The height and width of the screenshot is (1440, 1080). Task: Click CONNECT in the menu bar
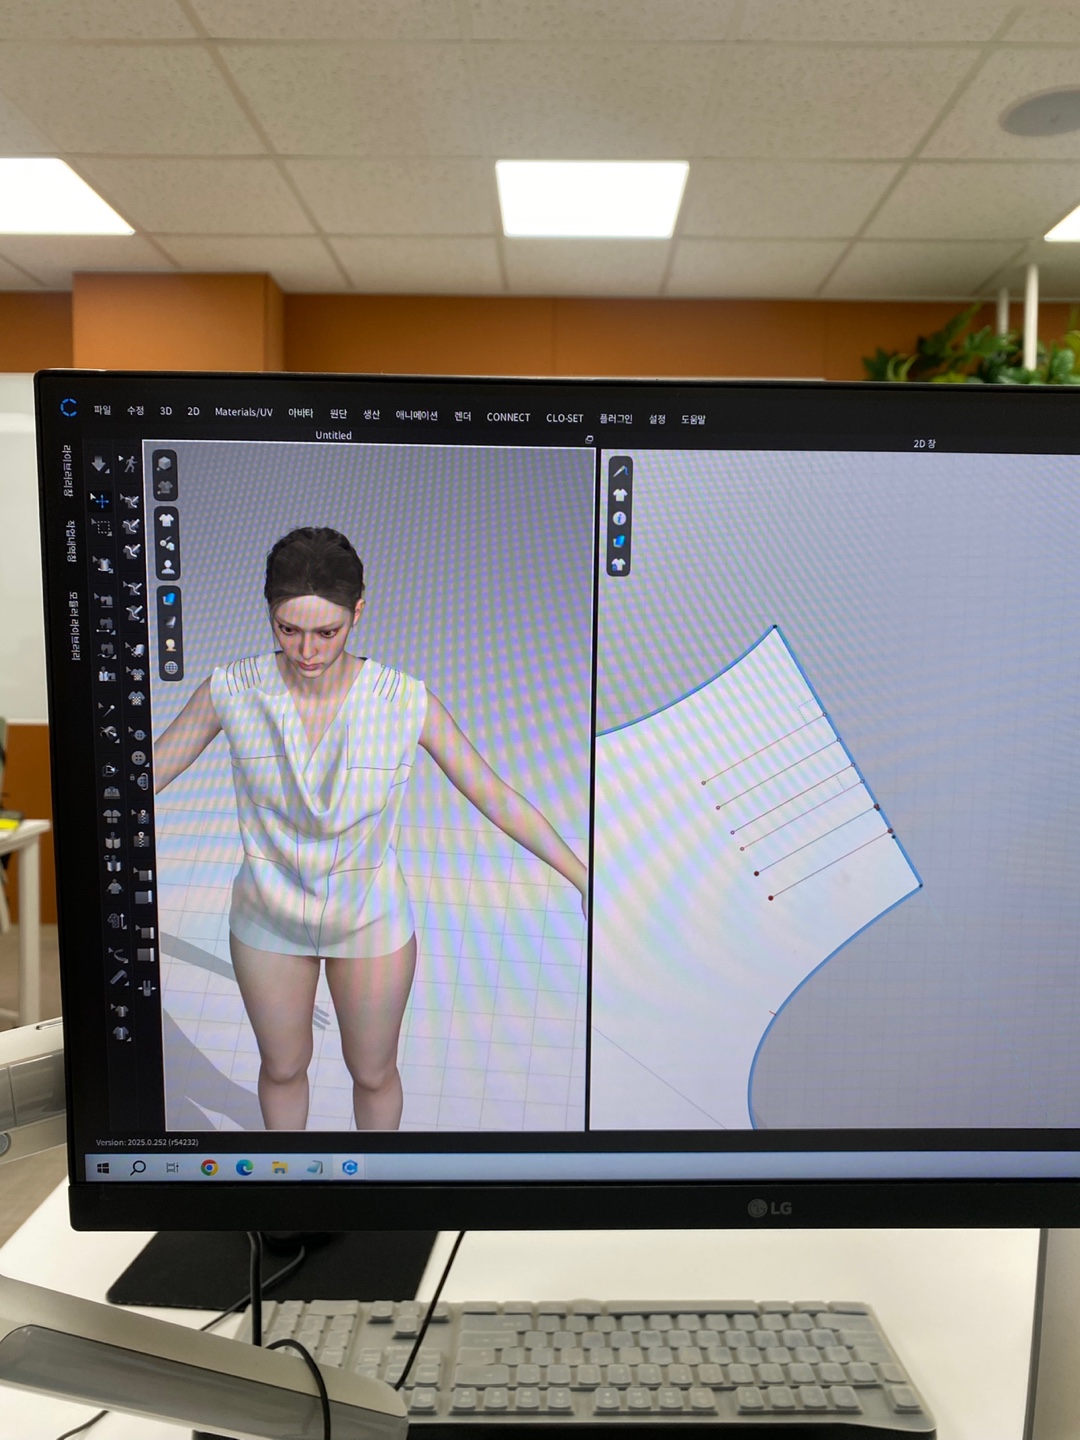(x=508, y=417)
